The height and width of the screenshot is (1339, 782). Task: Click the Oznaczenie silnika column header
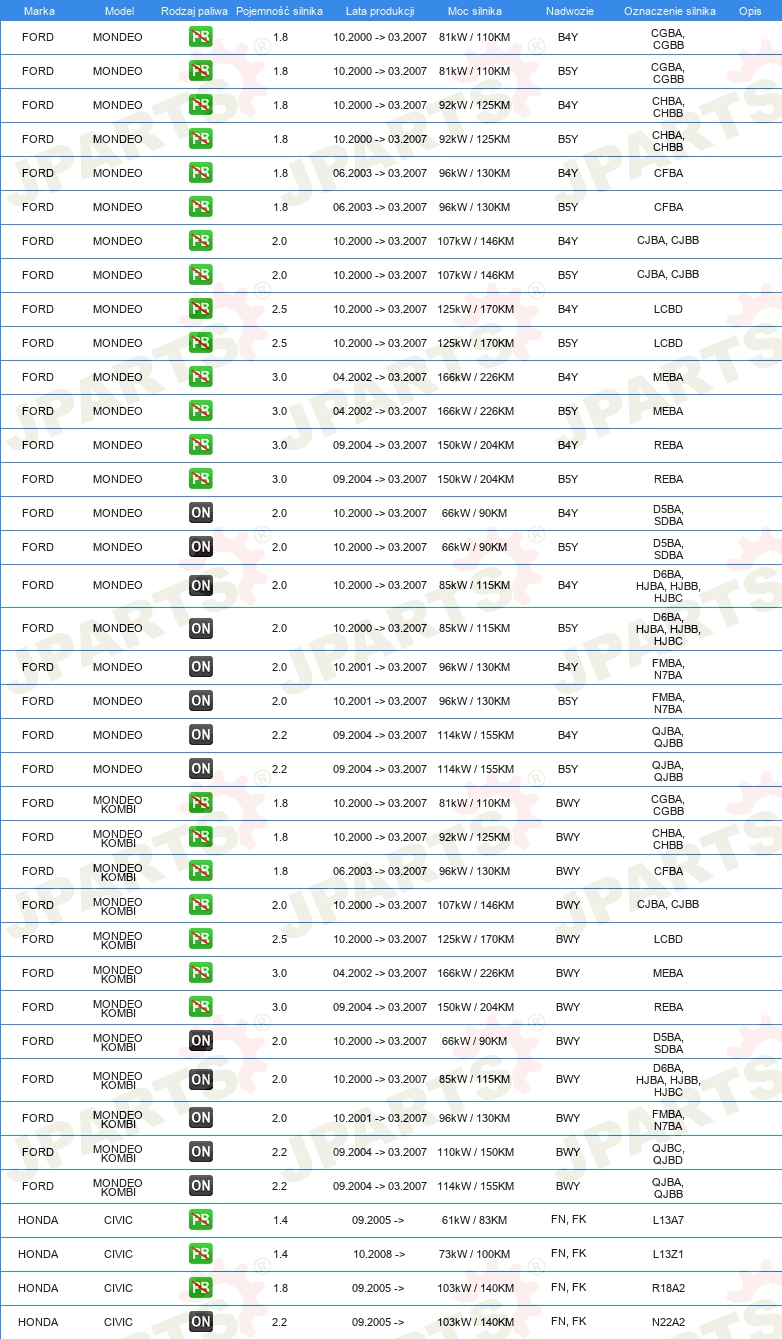tap(669, 10)
